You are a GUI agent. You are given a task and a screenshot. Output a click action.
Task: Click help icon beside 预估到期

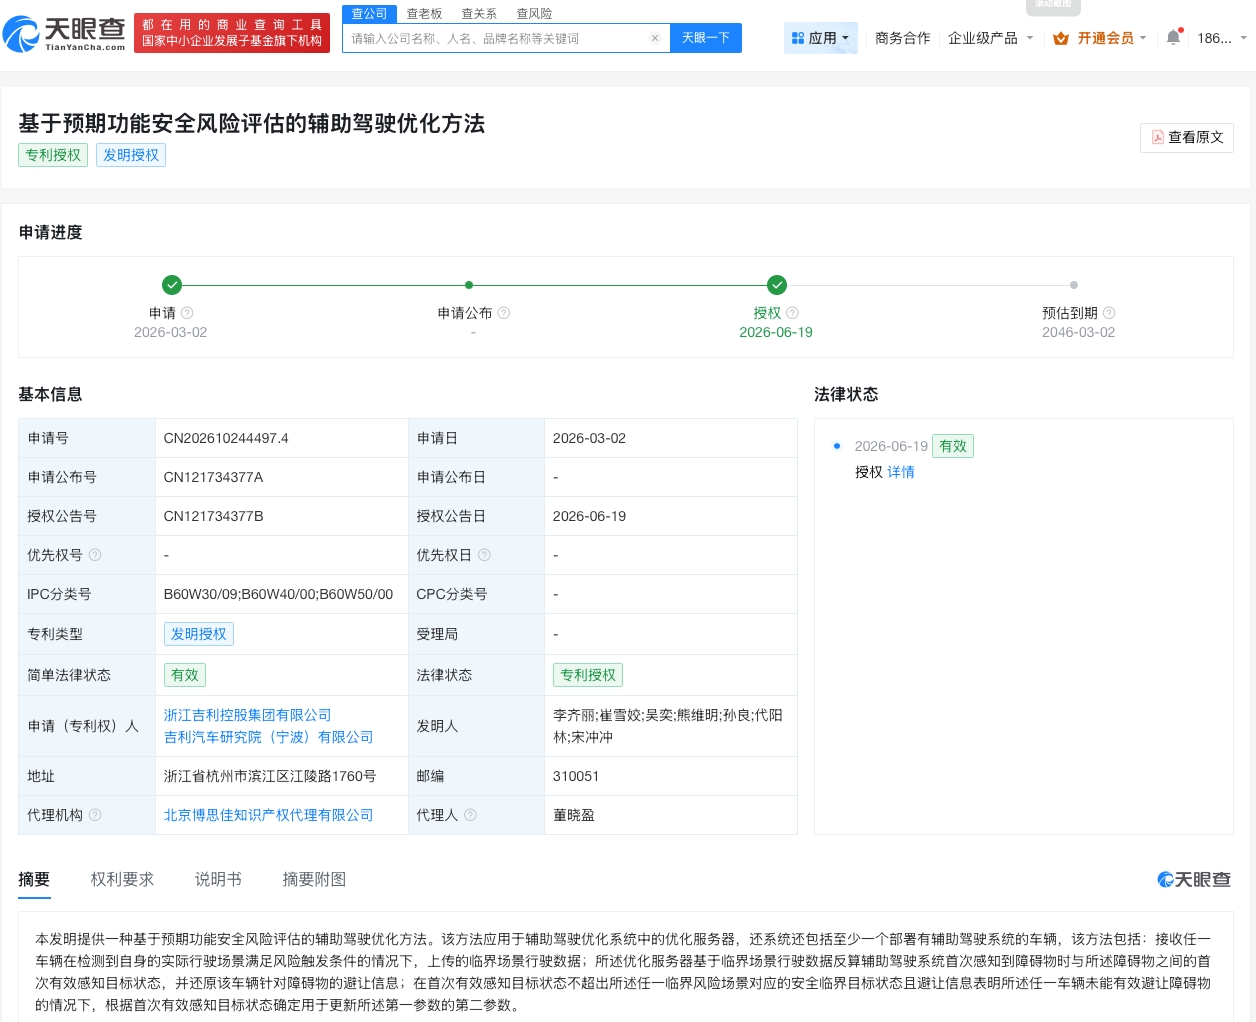point(1109,313)
